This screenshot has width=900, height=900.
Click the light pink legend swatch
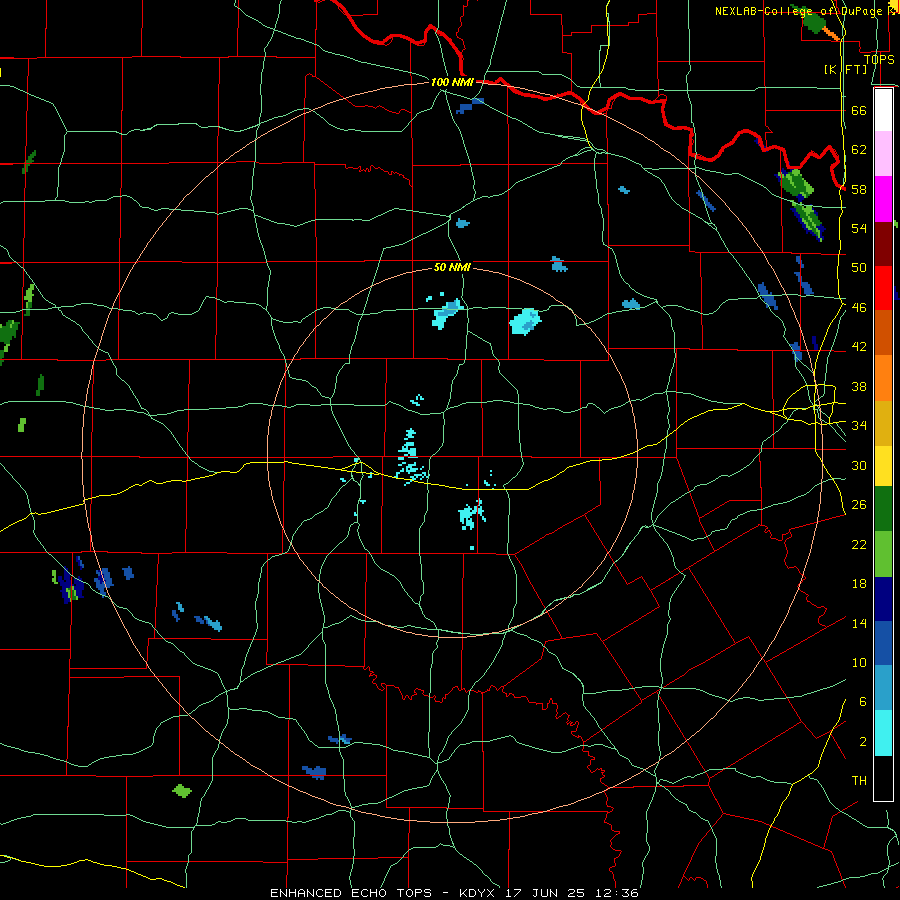pos(883,154)
